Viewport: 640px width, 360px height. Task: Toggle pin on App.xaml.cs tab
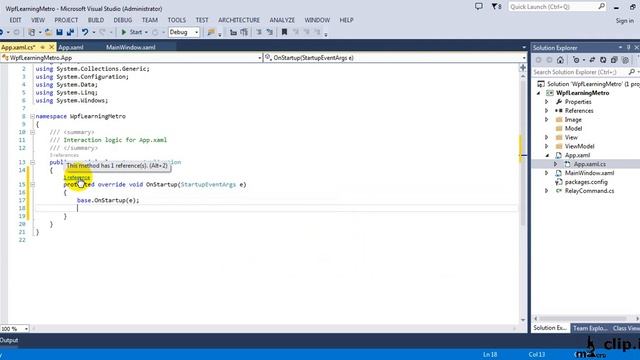(42, 47)
